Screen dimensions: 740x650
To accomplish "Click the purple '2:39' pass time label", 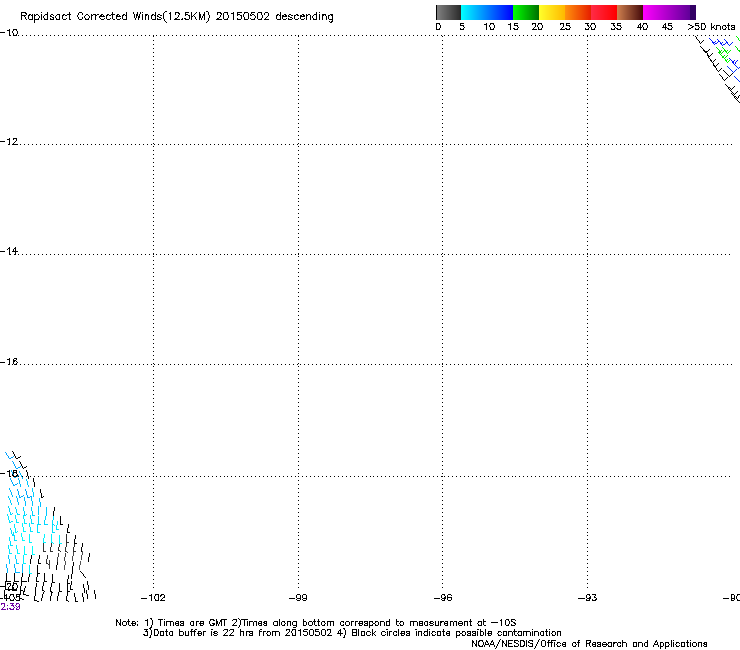I will coord(10,607).
